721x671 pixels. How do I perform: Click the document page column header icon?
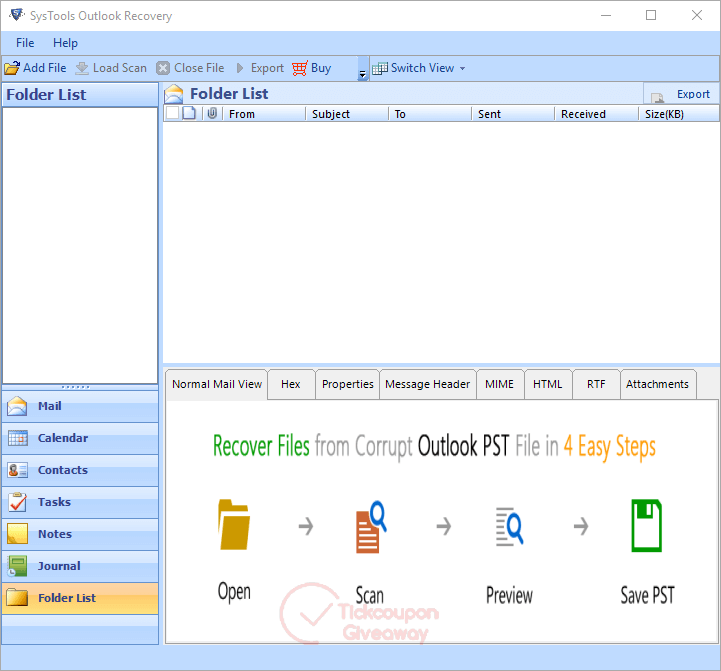tap(189, 113)
